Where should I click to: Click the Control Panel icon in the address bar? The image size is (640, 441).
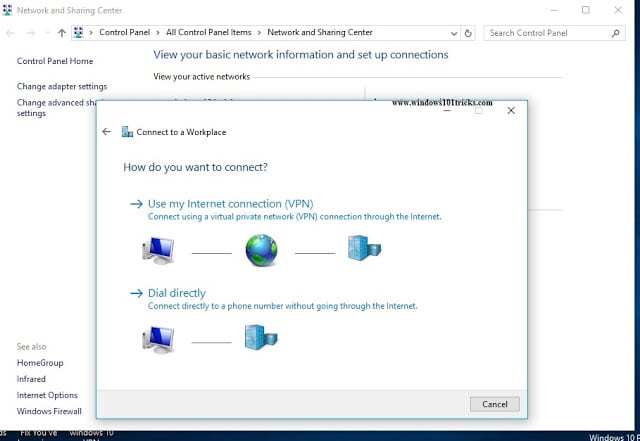point(79,33)
